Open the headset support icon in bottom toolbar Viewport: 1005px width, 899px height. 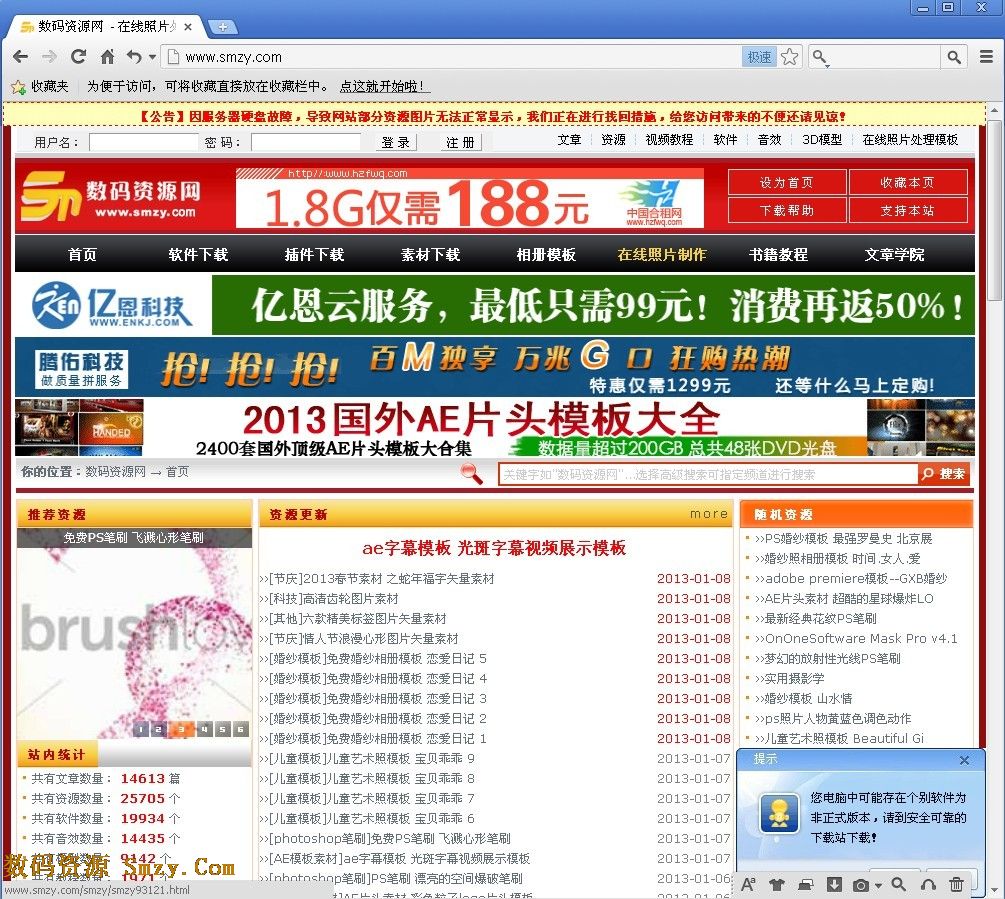[x=930, y=884]
